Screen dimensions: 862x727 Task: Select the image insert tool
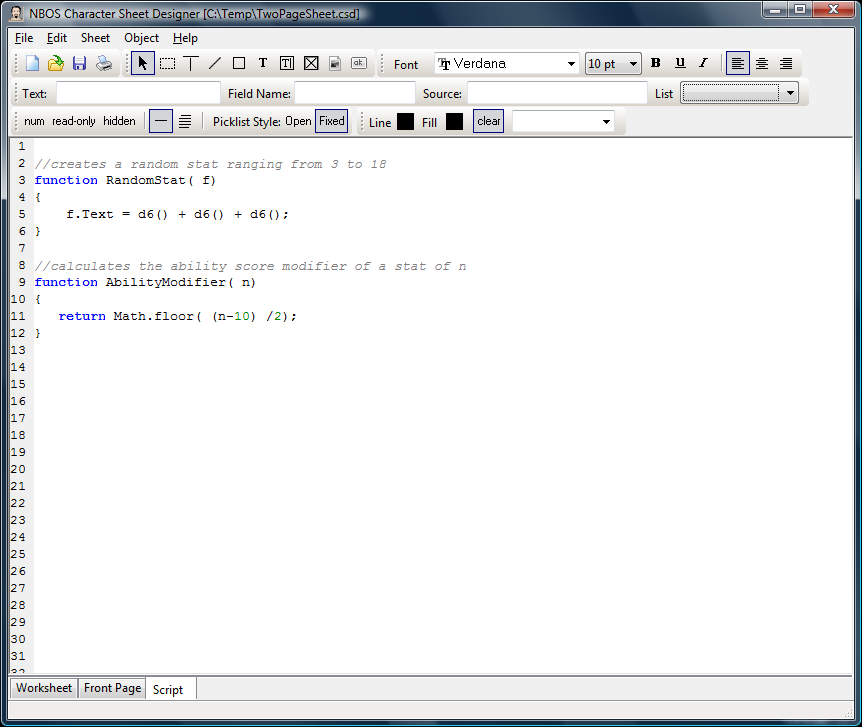click(x=335, y=64)
